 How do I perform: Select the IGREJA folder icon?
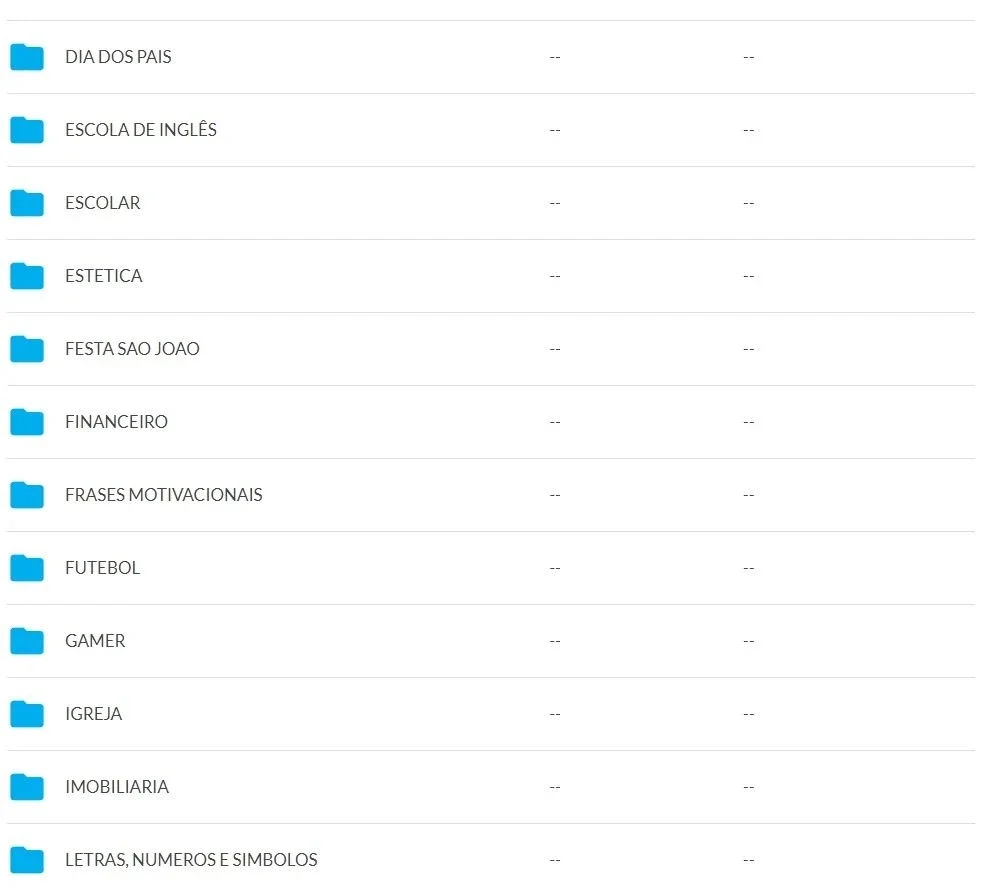point(27,714)
